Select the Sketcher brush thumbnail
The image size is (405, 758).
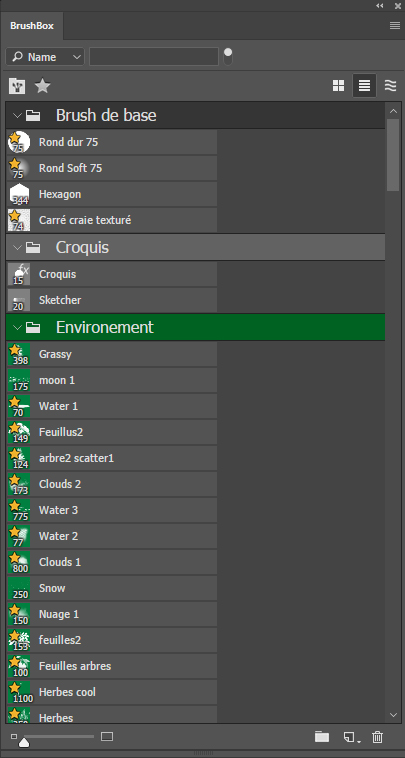coord(19,300)
